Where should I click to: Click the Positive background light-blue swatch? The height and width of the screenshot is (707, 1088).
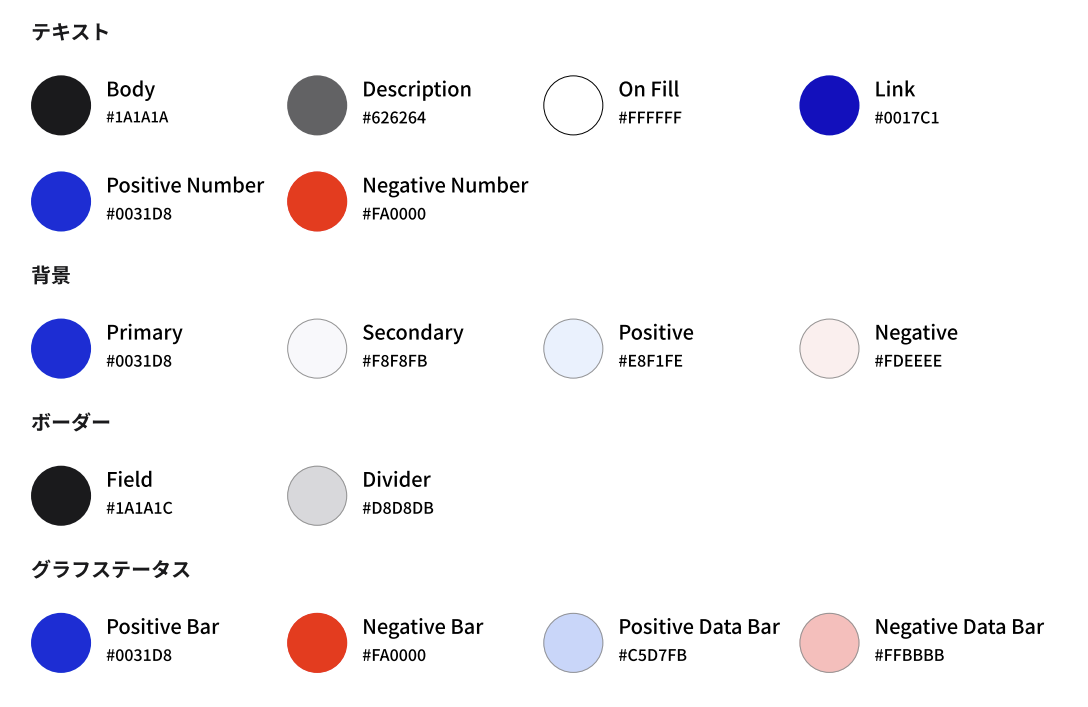point(573,348)
